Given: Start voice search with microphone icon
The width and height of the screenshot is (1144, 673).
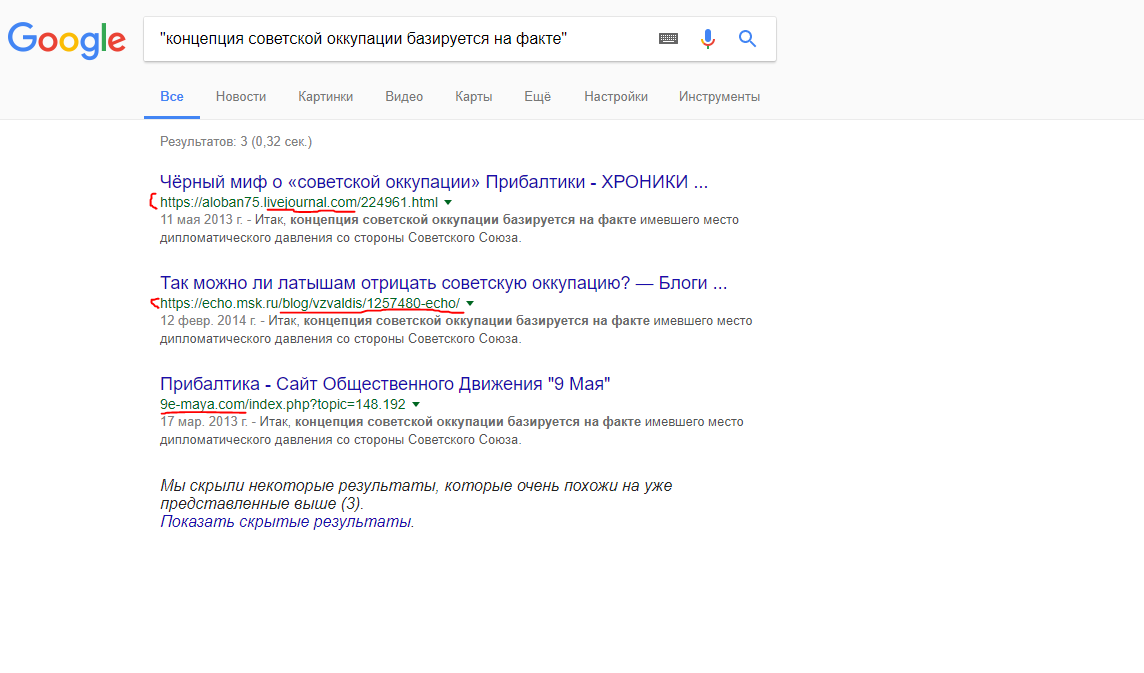Looking at the screenshot, I should pos(708,39).
